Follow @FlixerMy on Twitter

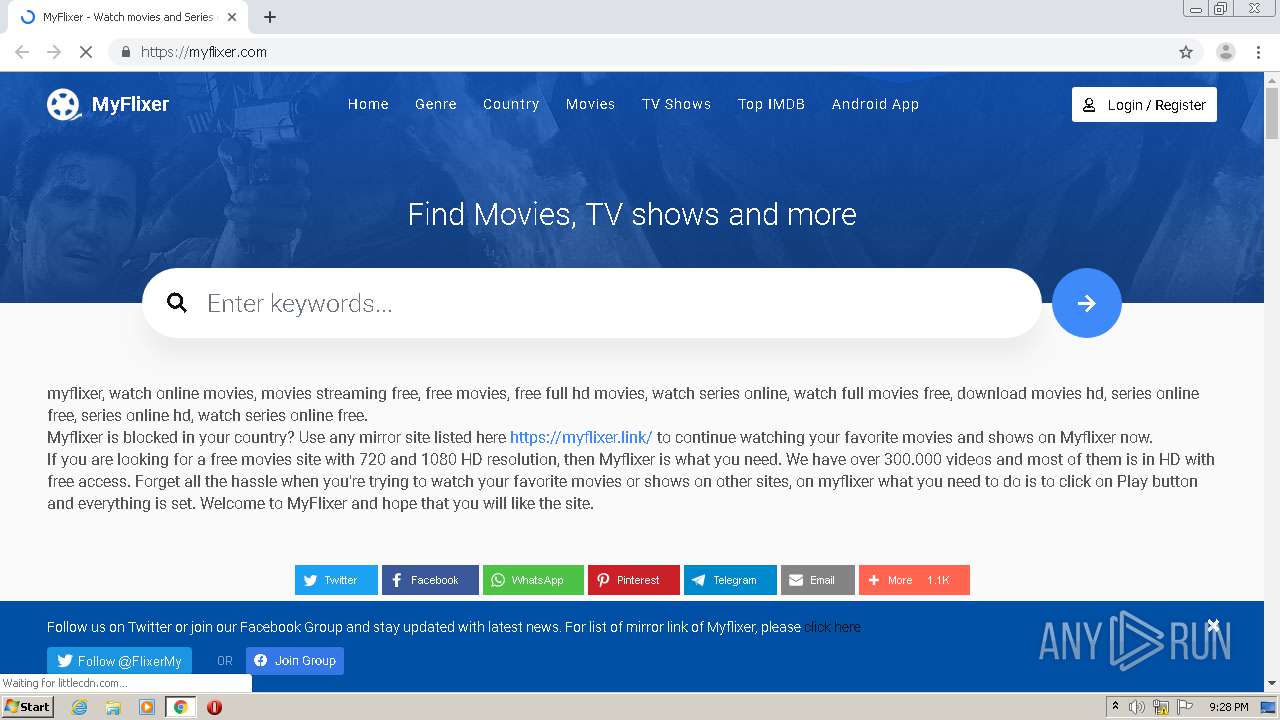click(x=119, y=661)
